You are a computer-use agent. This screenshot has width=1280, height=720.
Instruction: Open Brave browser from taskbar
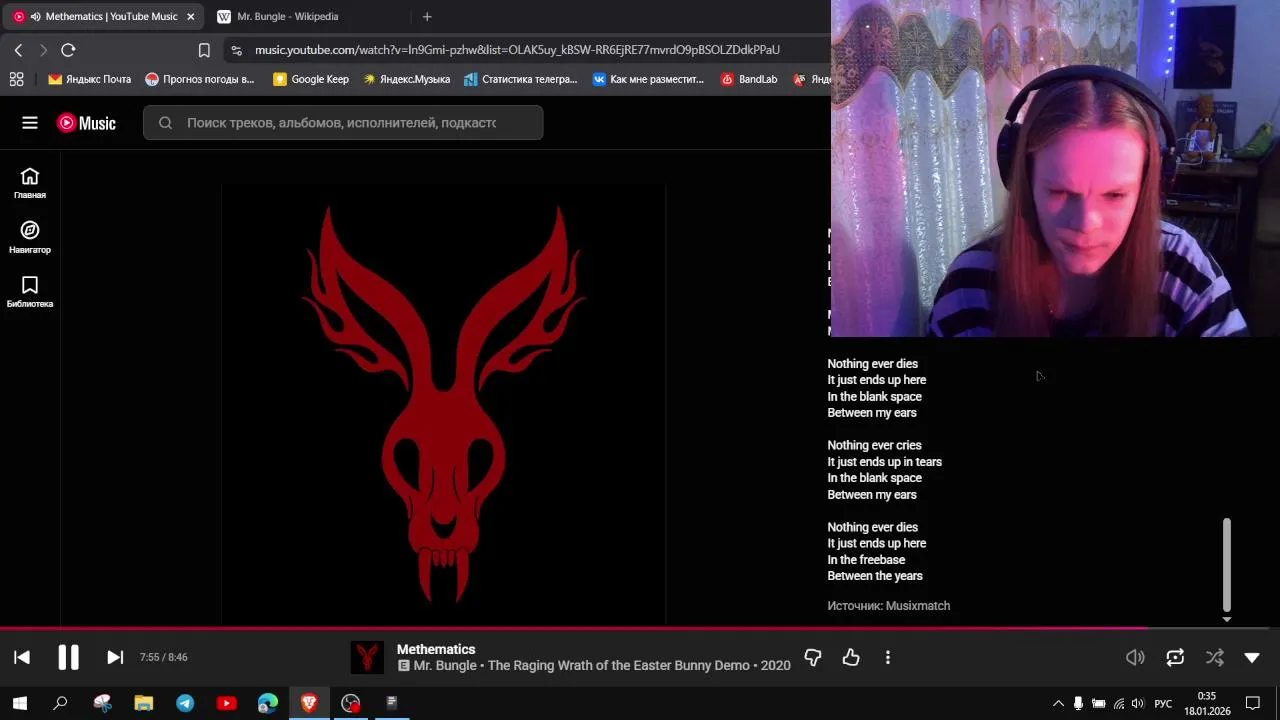pos(309,703)
